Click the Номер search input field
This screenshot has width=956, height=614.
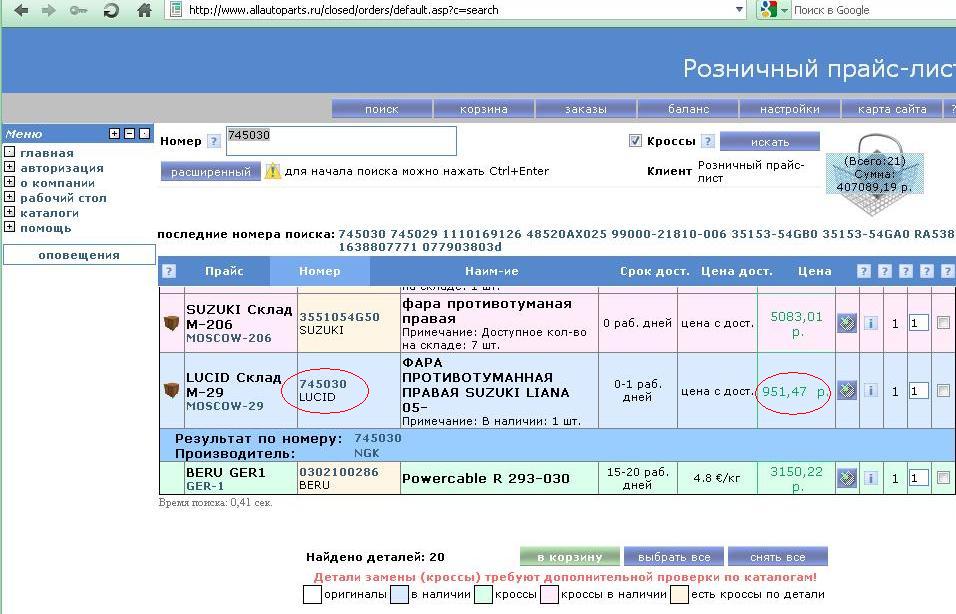[x=341, y=141]
